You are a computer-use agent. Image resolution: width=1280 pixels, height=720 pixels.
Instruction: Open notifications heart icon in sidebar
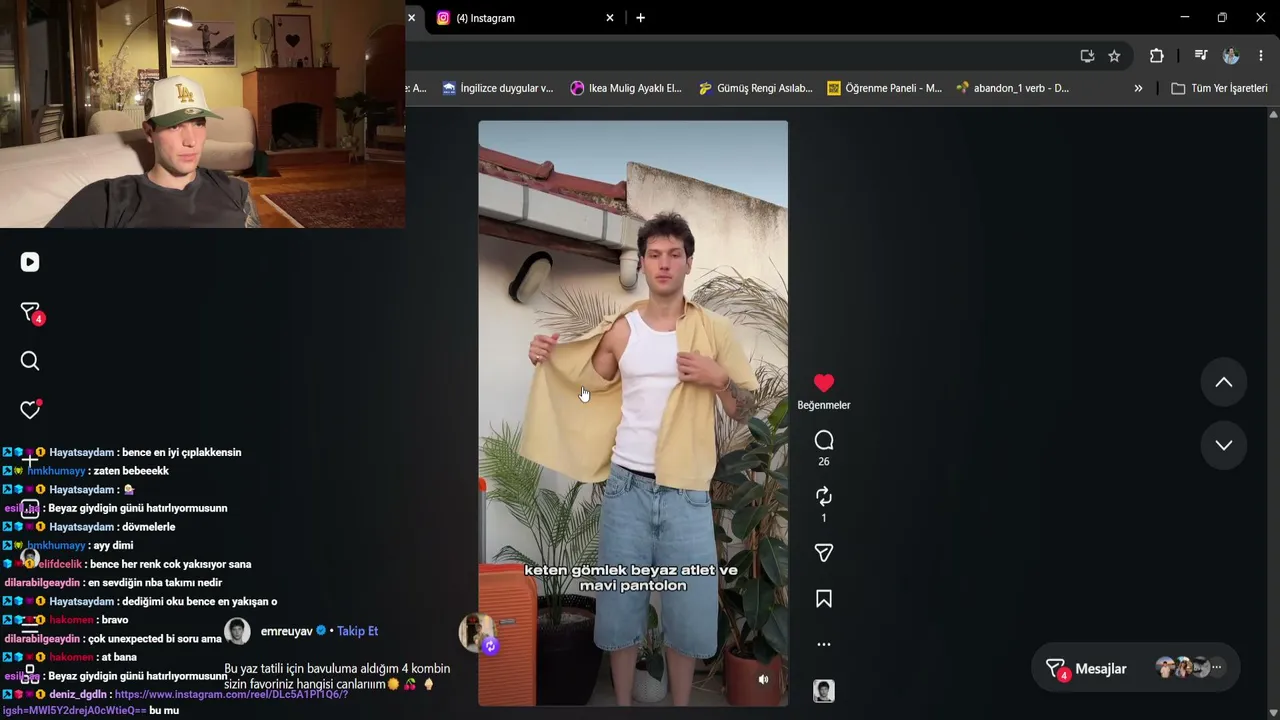pos(30,409)
